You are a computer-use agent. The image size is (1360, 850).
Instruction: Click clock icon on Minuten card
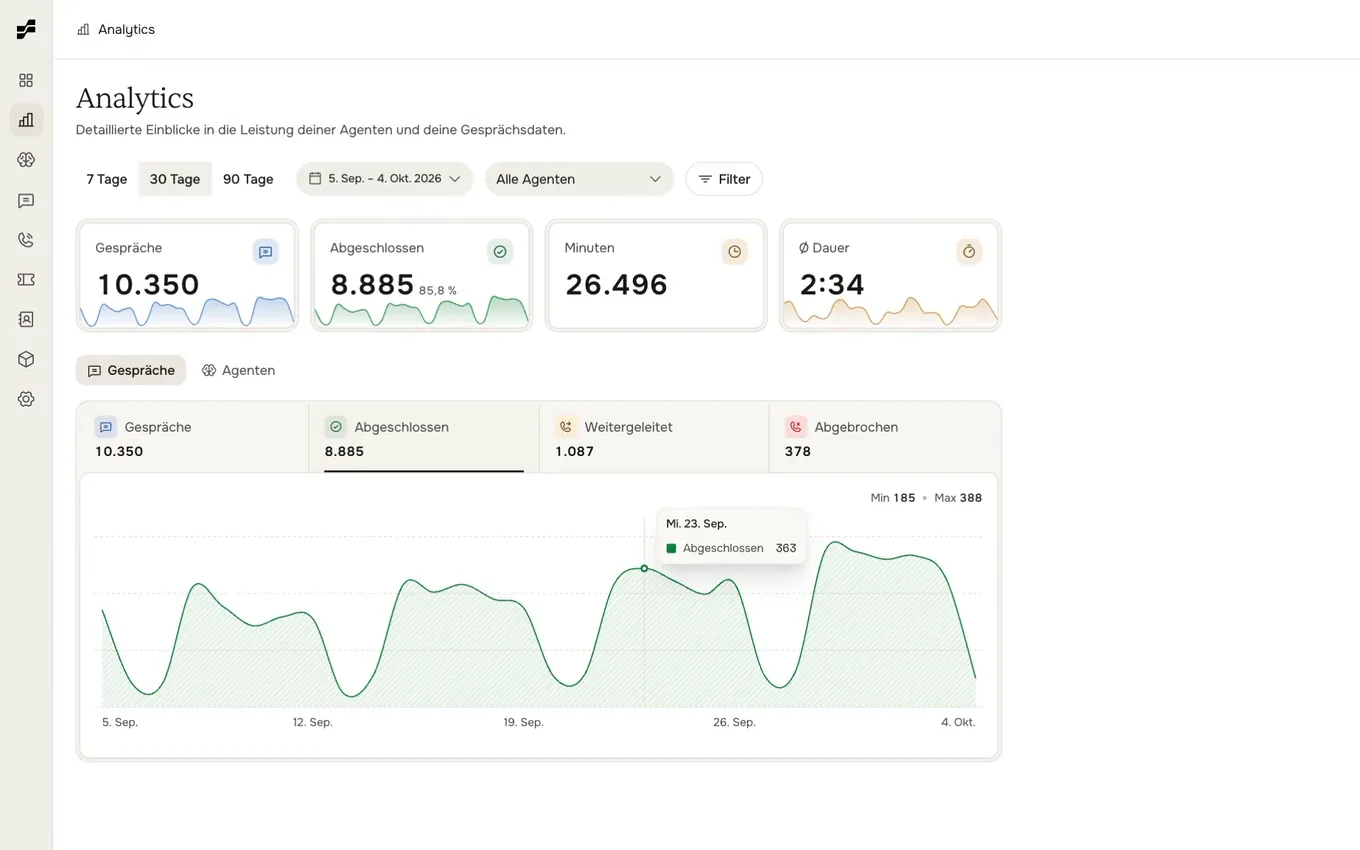coord(735,252)
